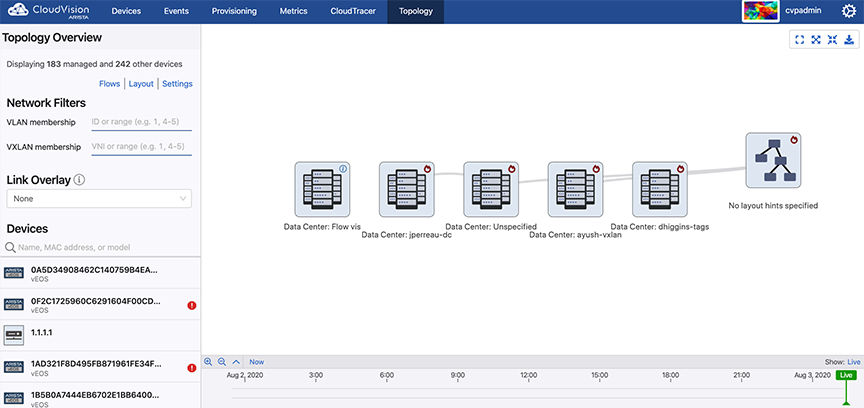
Task: Select the No layout hints specified node
Action: [773, 160]
